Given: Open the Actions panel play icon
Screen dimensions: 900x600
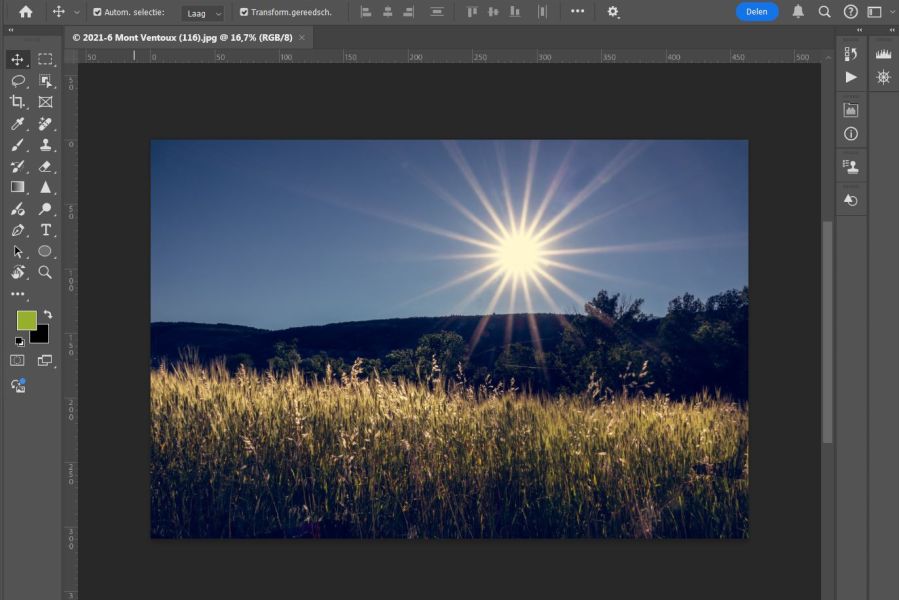Looking at the screenshot, I should coord(851,77).
